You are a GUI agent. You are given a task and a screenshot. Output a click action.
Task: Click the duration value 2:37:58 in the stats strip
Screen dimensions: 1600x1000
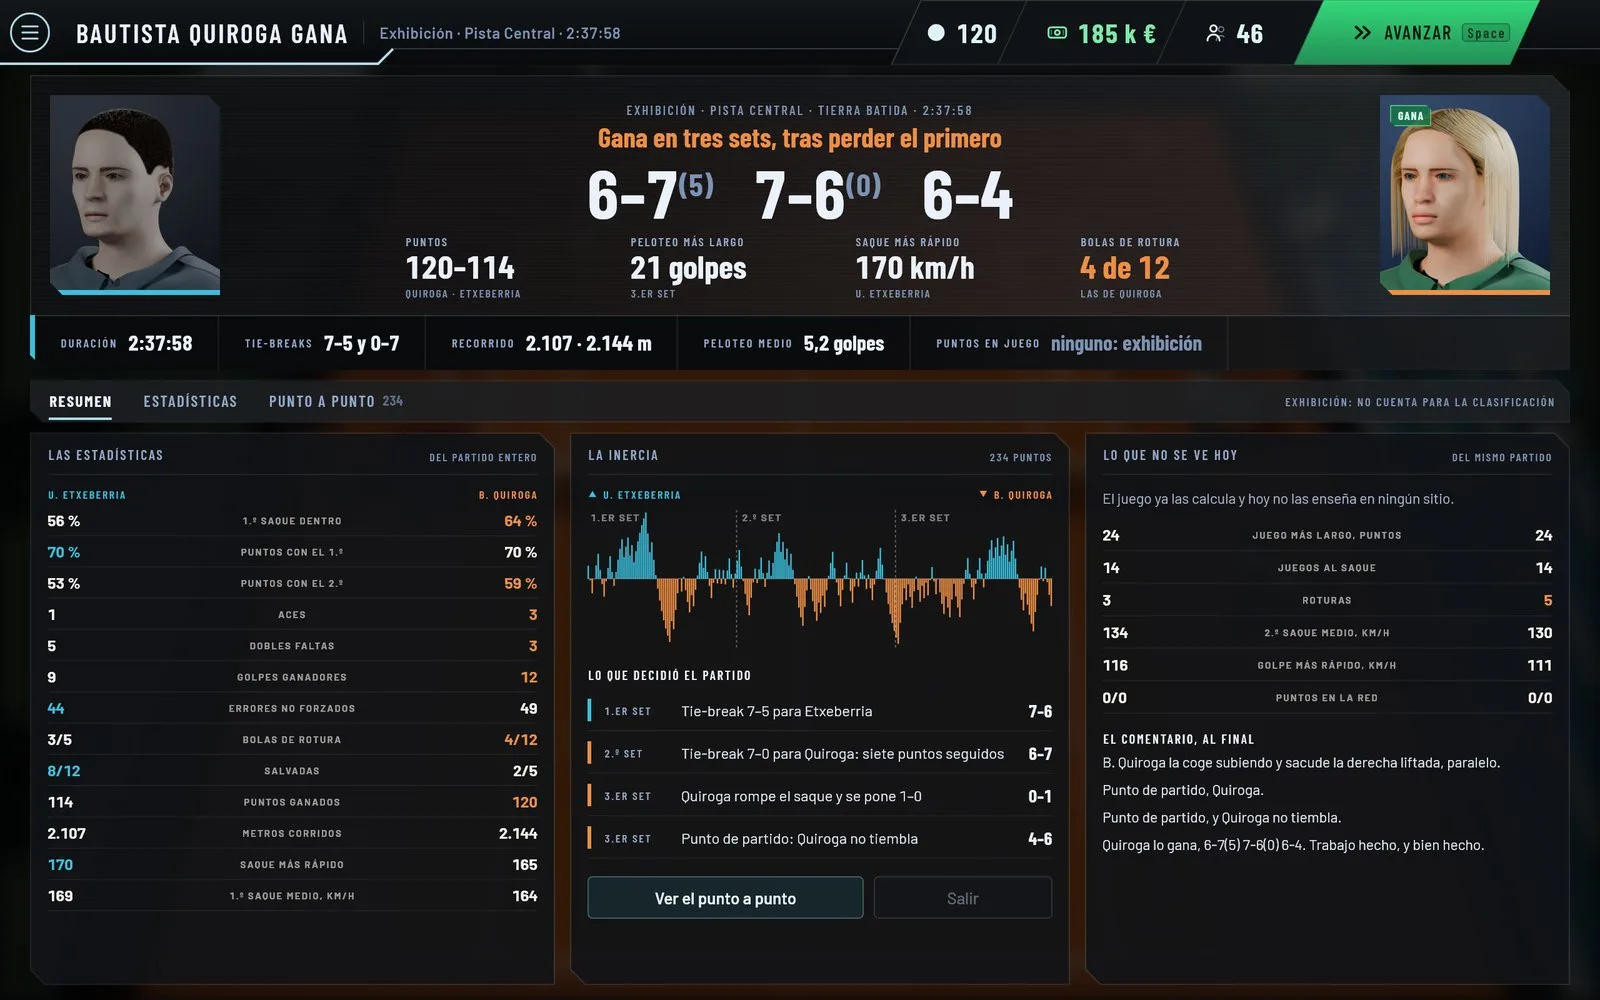[x=160, y=343]
